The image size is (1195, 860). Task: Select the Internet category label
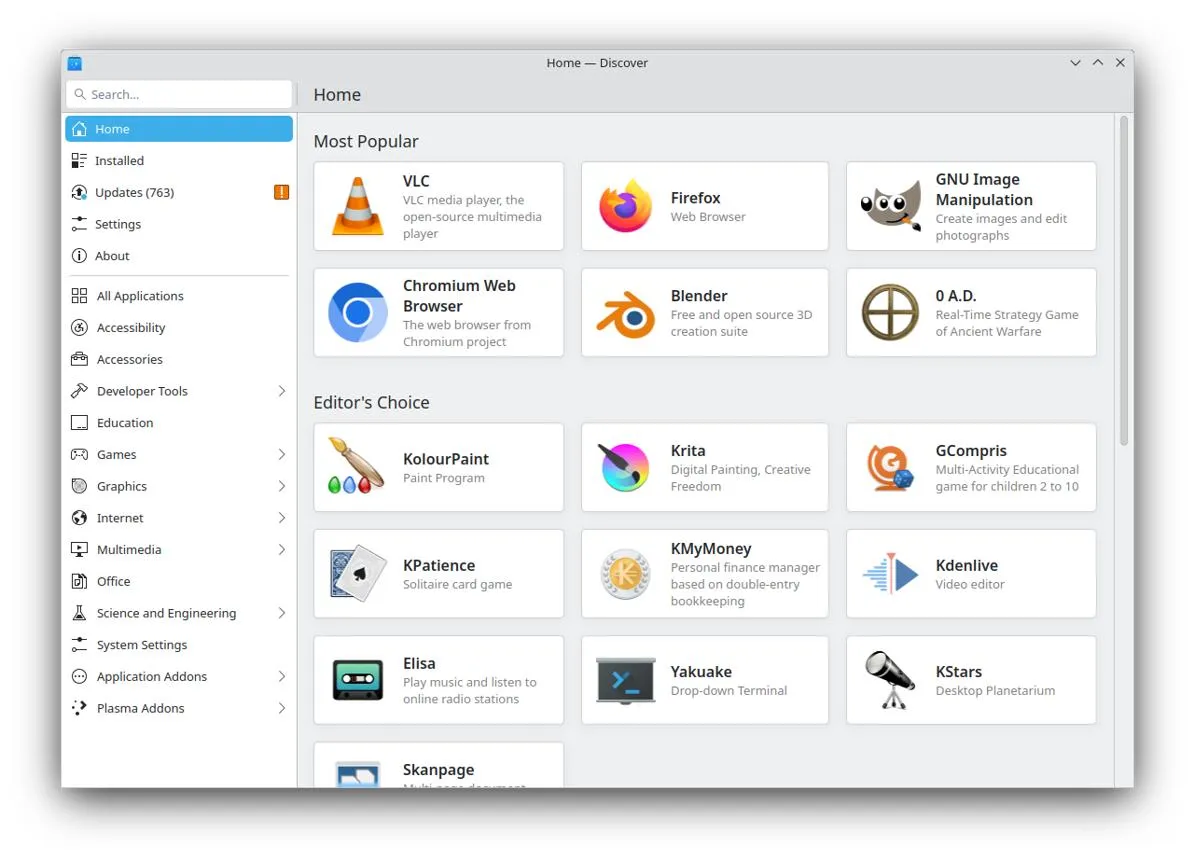(x=120, y=518)
